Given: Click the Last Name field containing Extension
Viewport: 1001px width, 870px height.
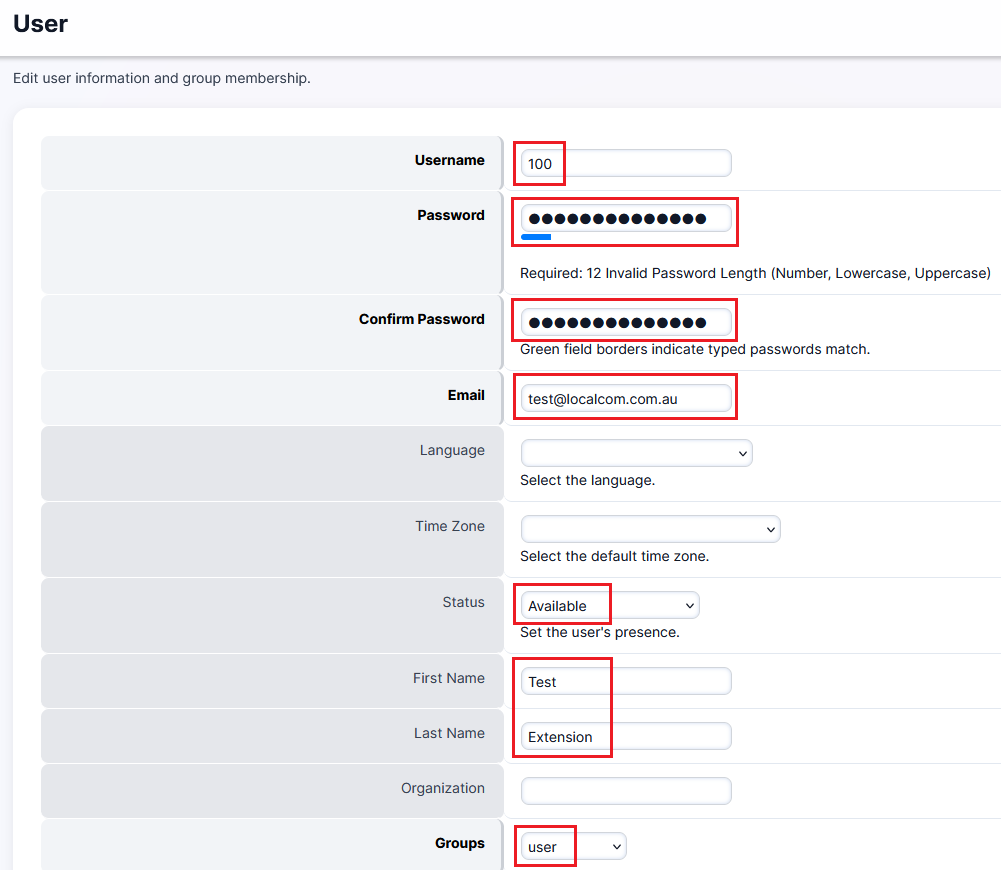Looking at the screenshot, I should pos(626,736).
